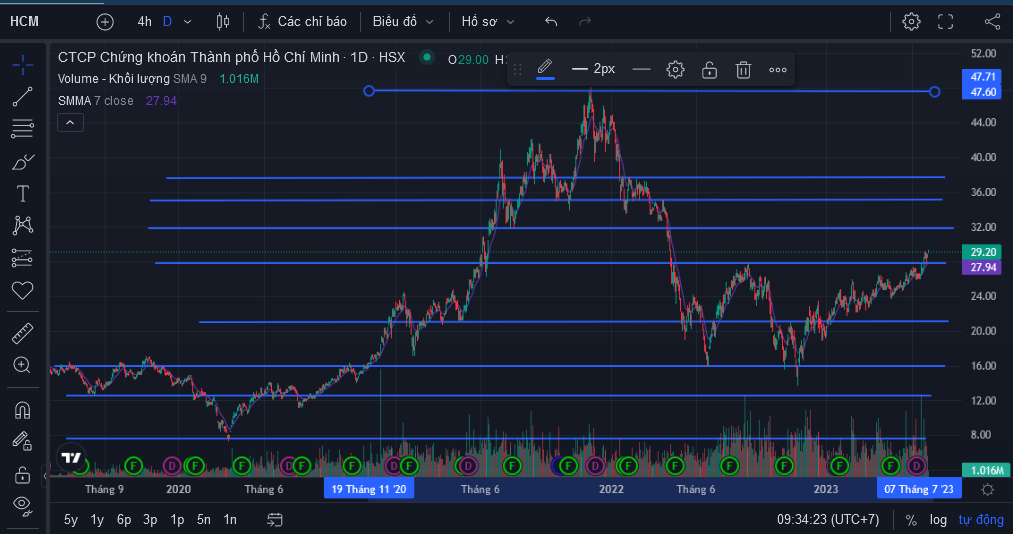This screenshot has height=534, width=1013.
Task: Undo the last chart action
Action: pos(551,22)
